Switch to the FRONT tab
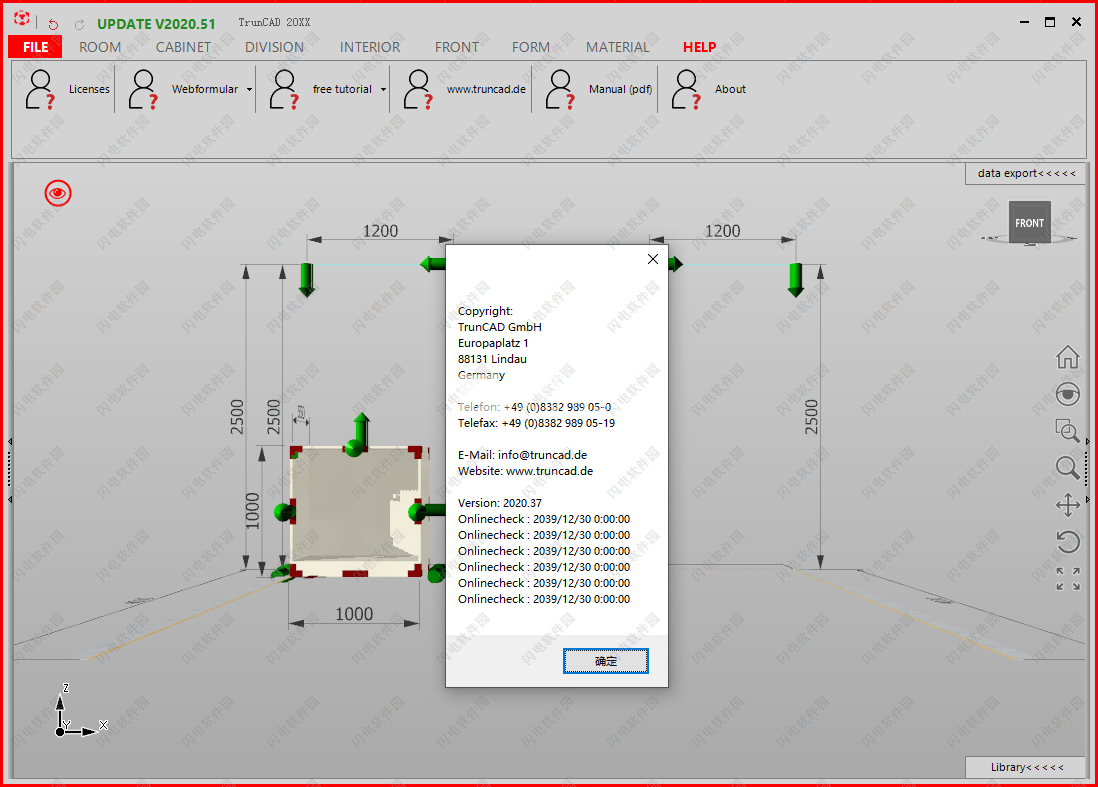This screenshot has width=1098, height=787. pyautogui.click(x=457, y=47)
